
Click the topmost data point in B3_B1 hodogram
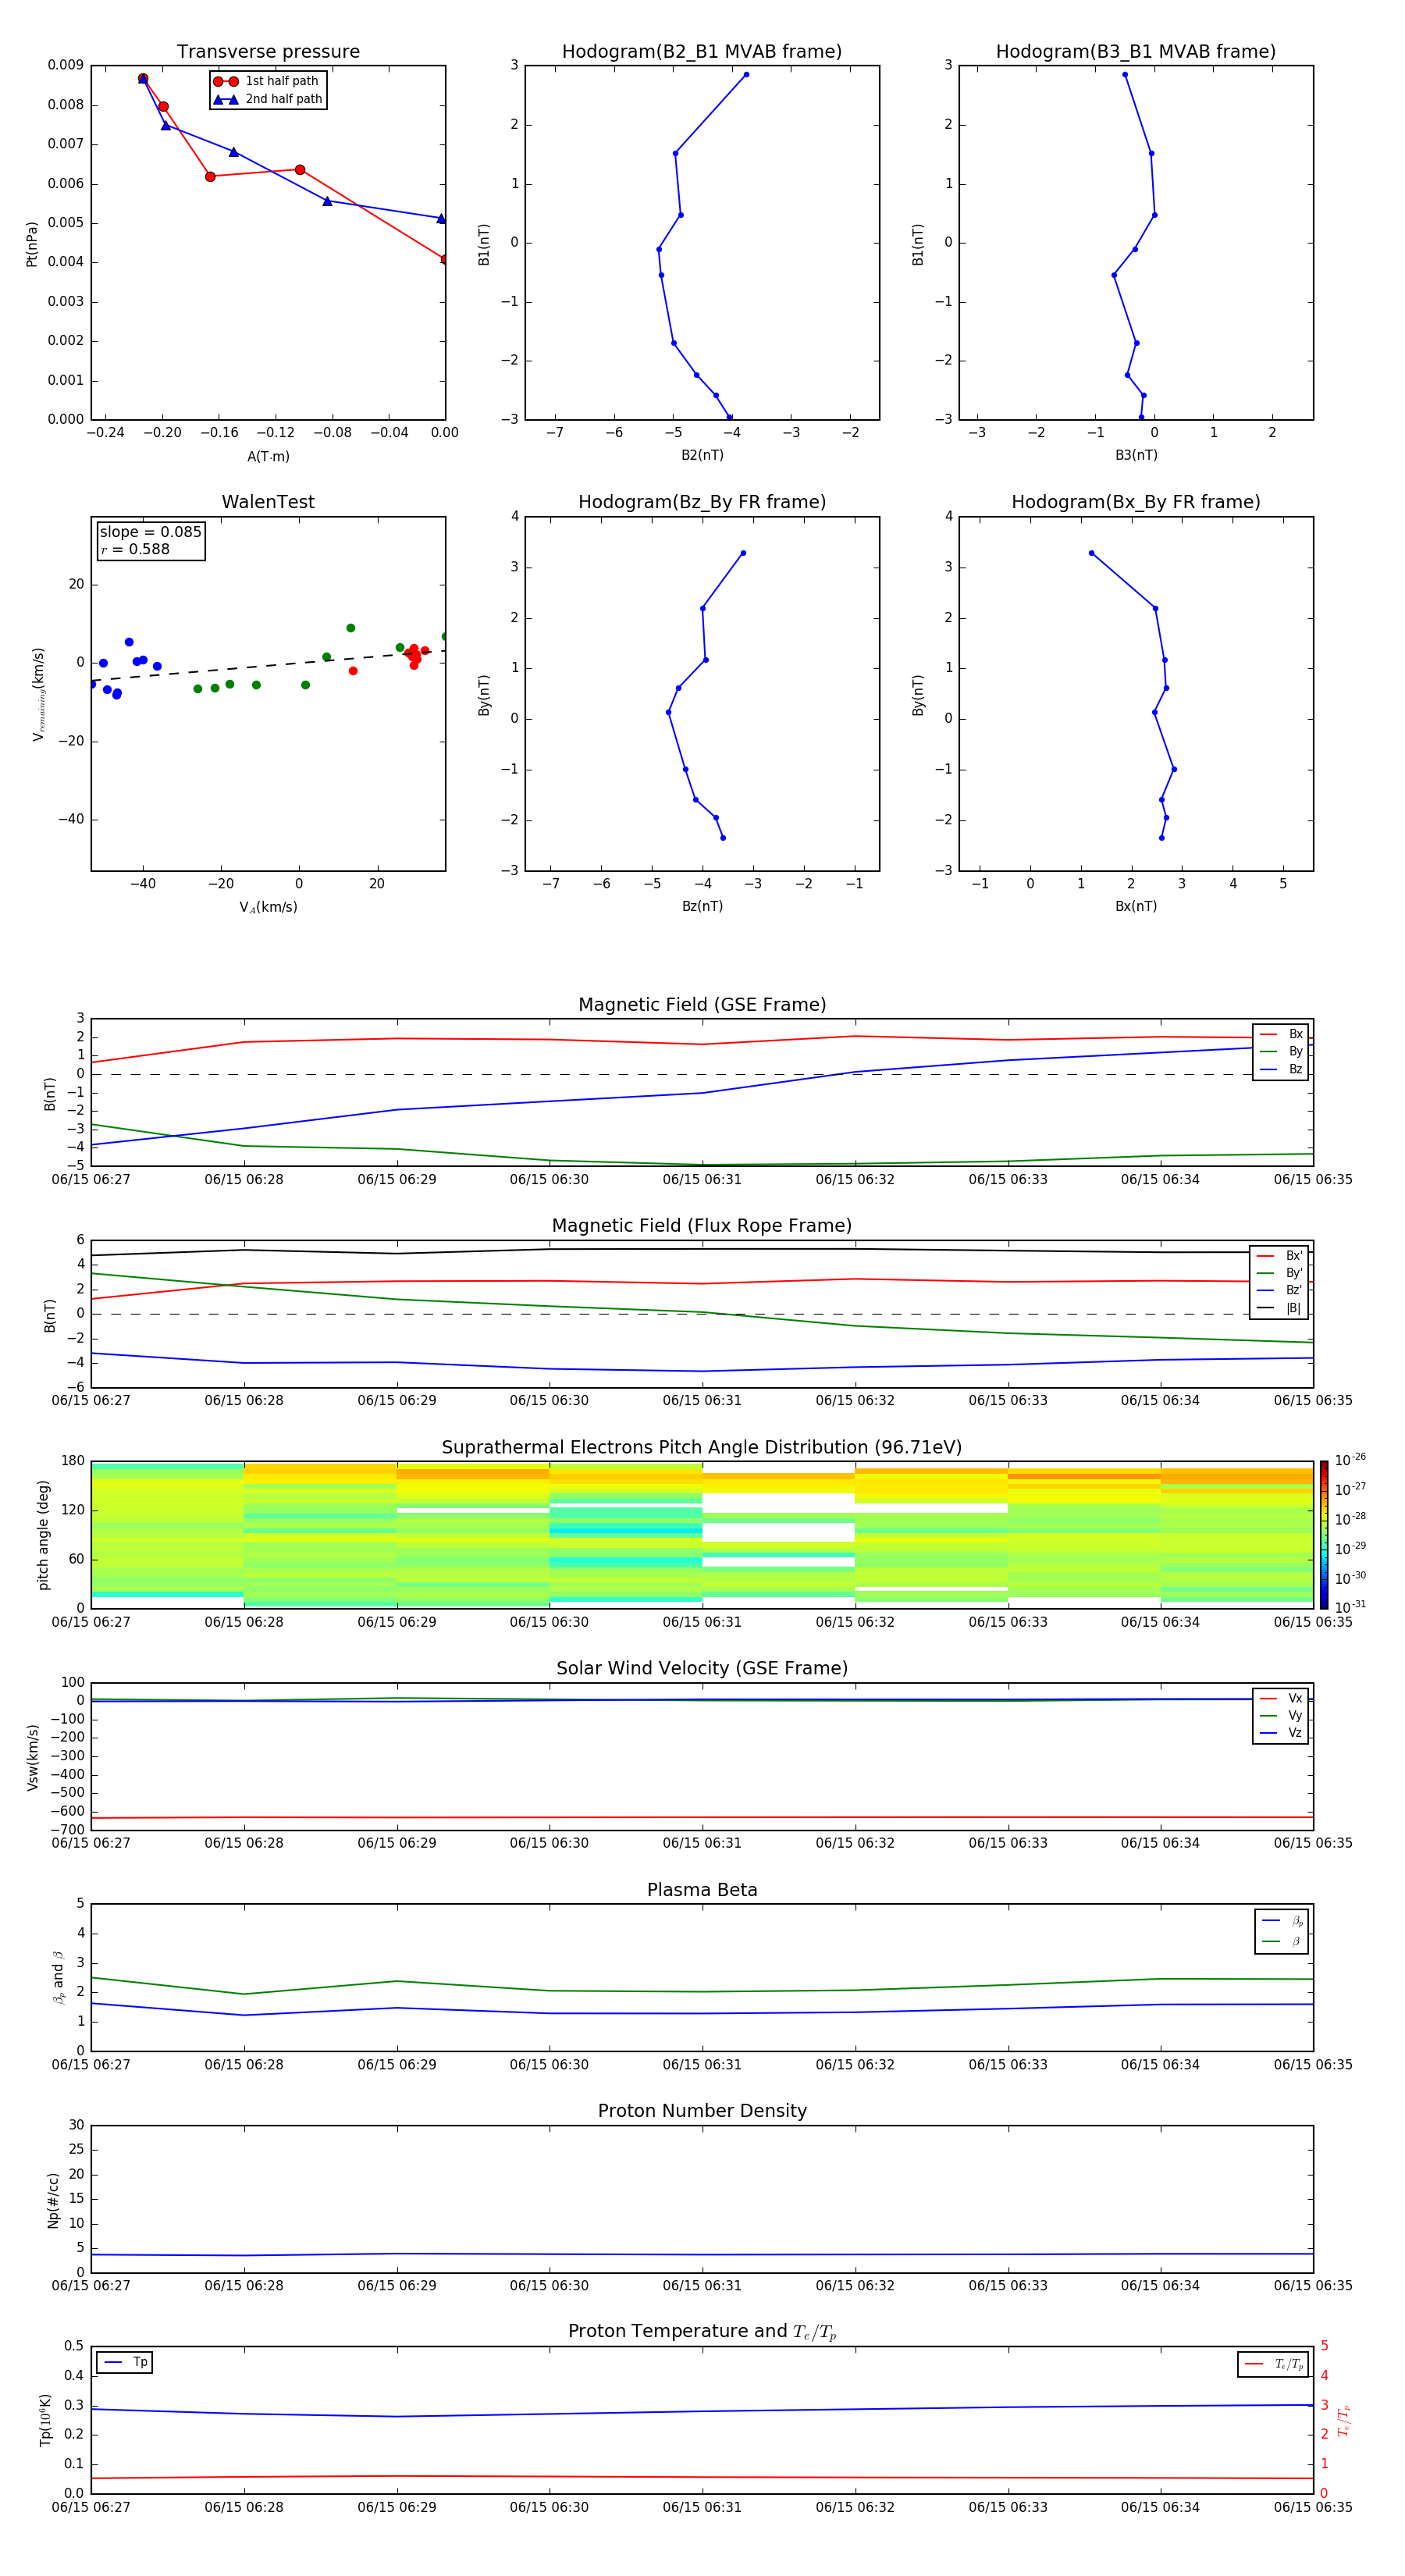pos(1124,75)
